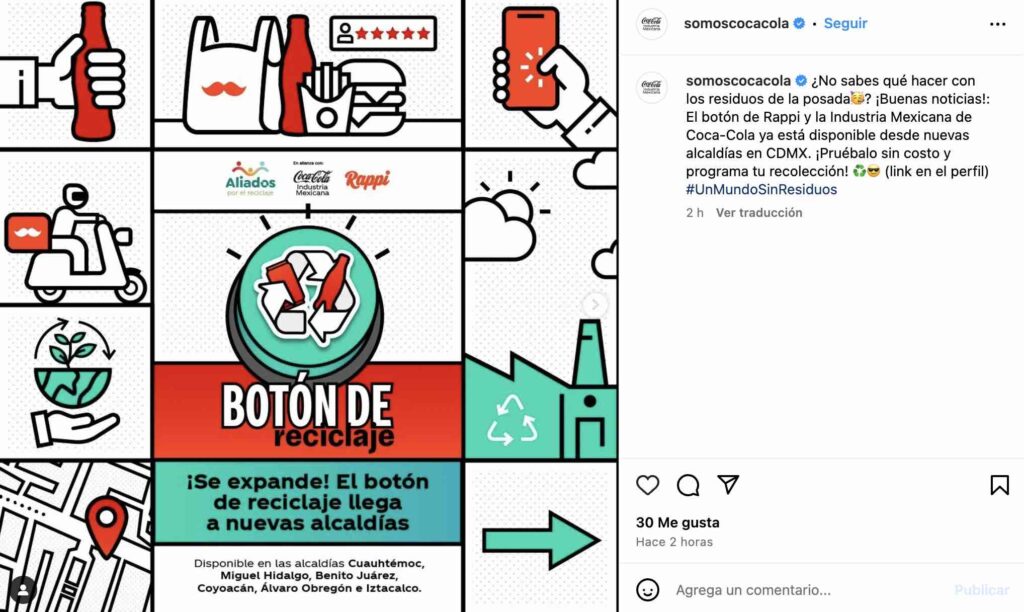
Task: Open the Hace 2 horas timestamp
Action: click(x=674, y=541)
